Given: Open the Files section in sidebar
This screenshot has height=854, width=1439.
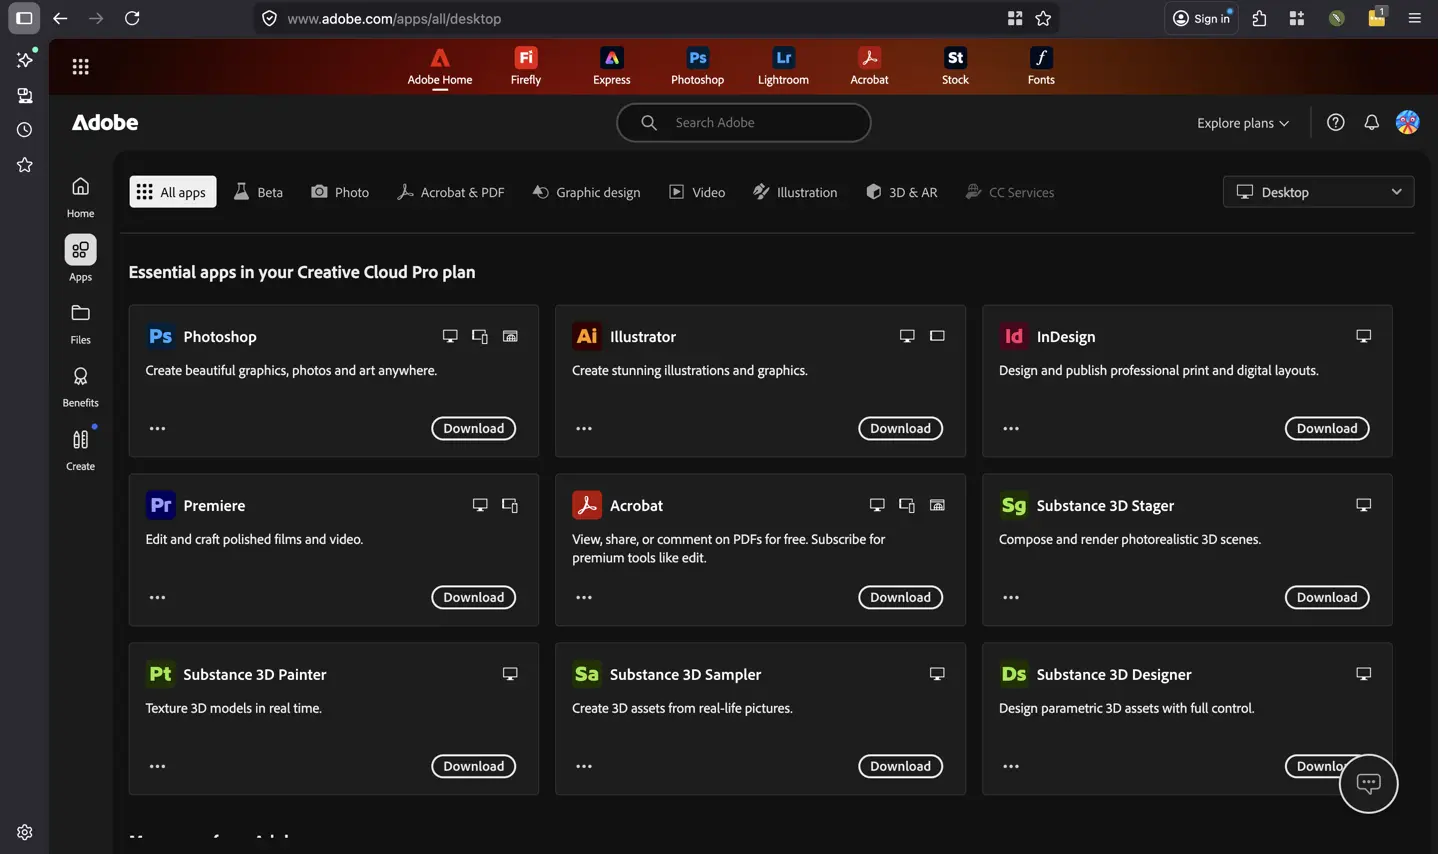Looking at the screenshot, I should click(80, 323).
